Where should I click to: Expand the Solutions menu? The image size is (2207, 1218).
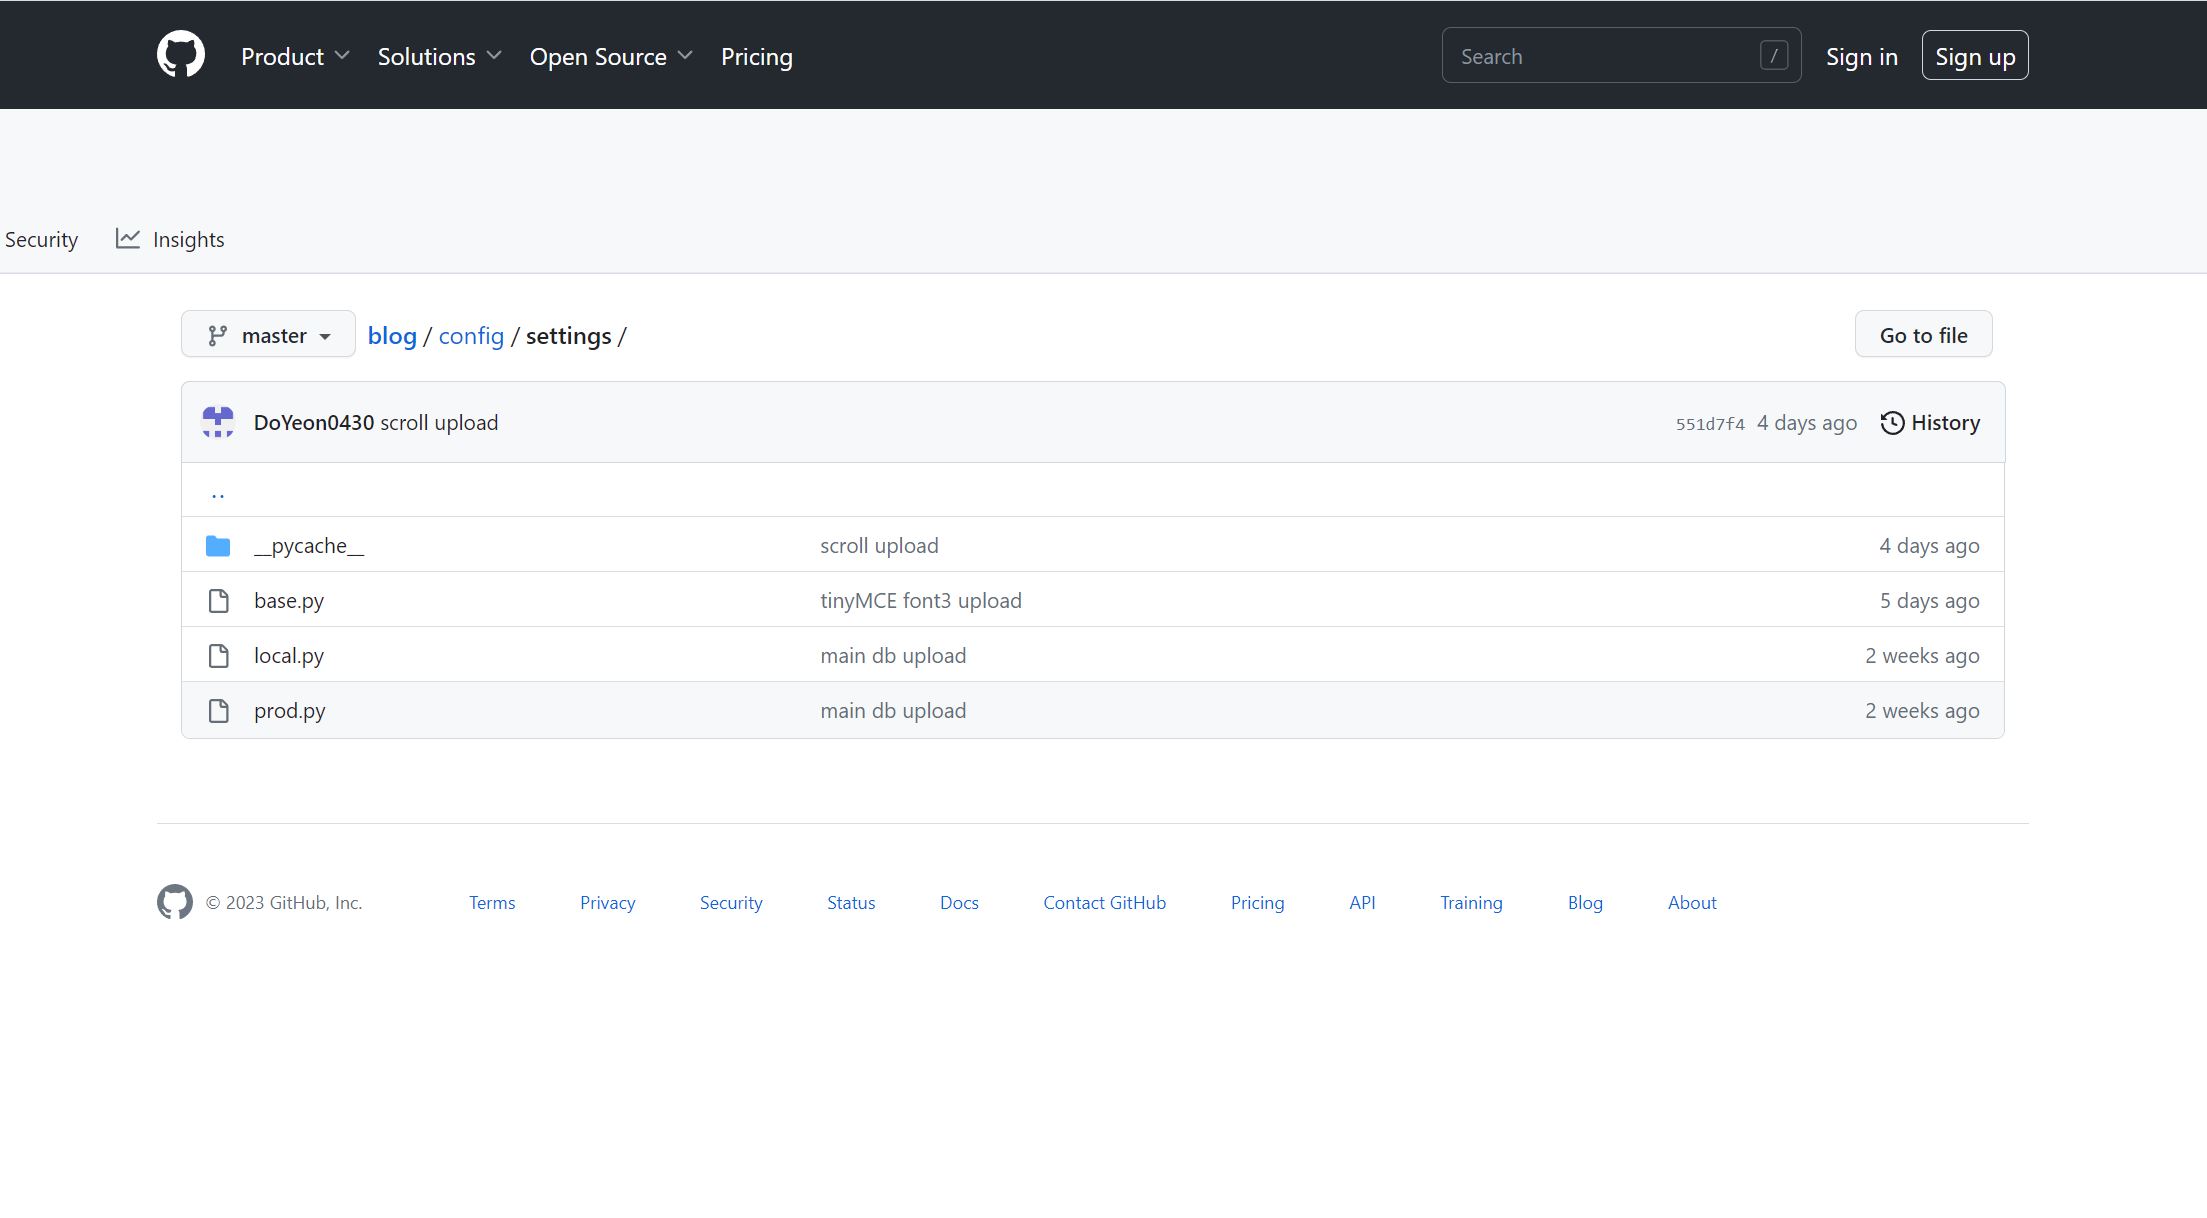(439, 57)
